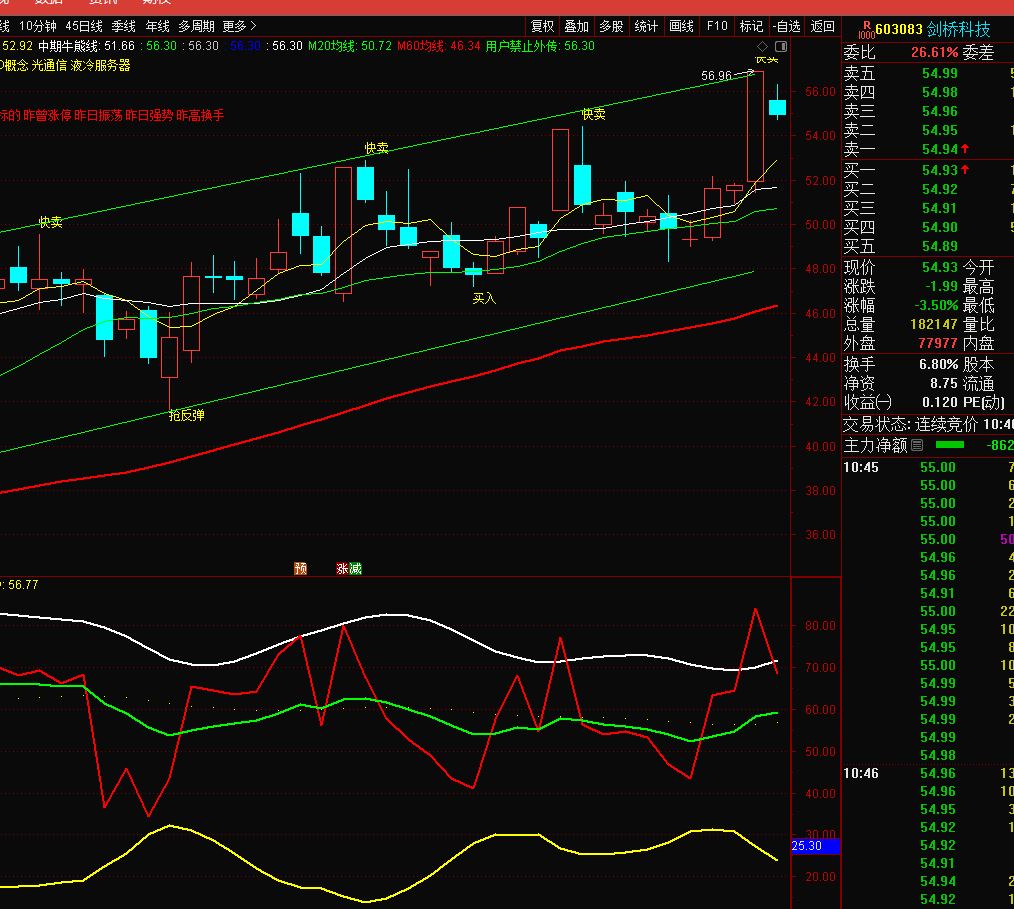Click the 净资 value 8.75

944,383
